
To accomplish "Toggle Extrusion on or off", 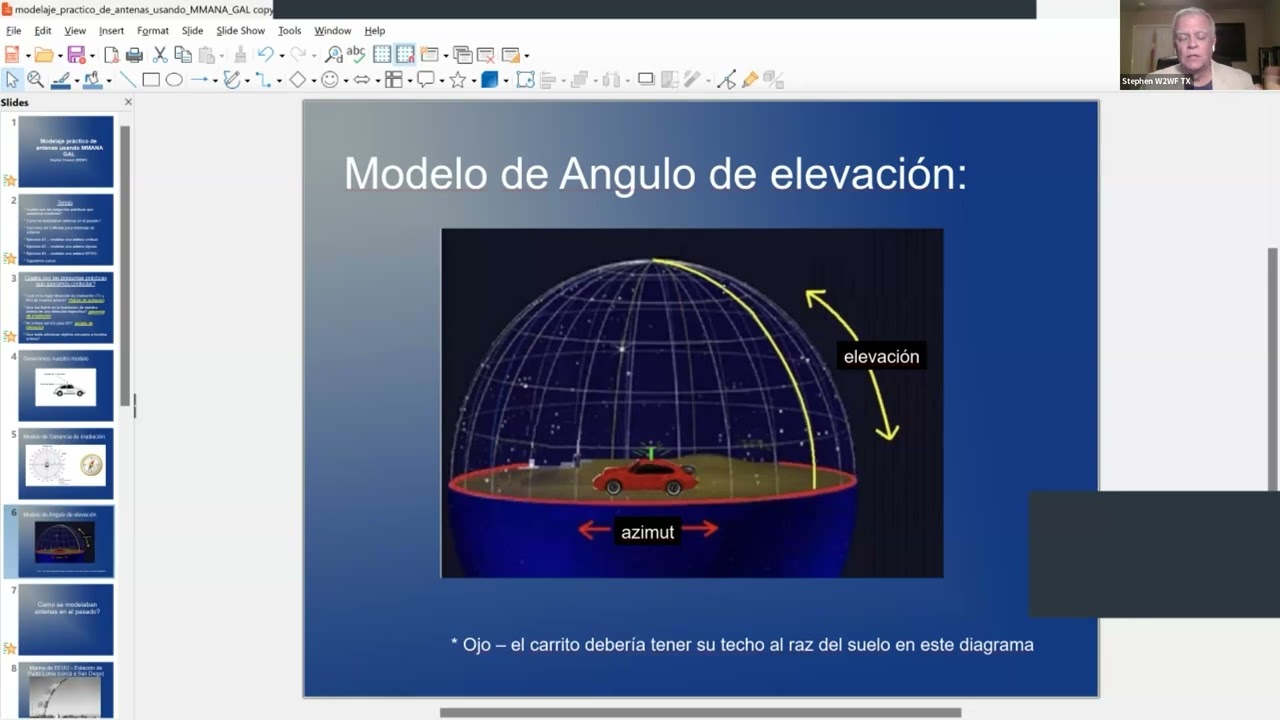I will (774, 80).
